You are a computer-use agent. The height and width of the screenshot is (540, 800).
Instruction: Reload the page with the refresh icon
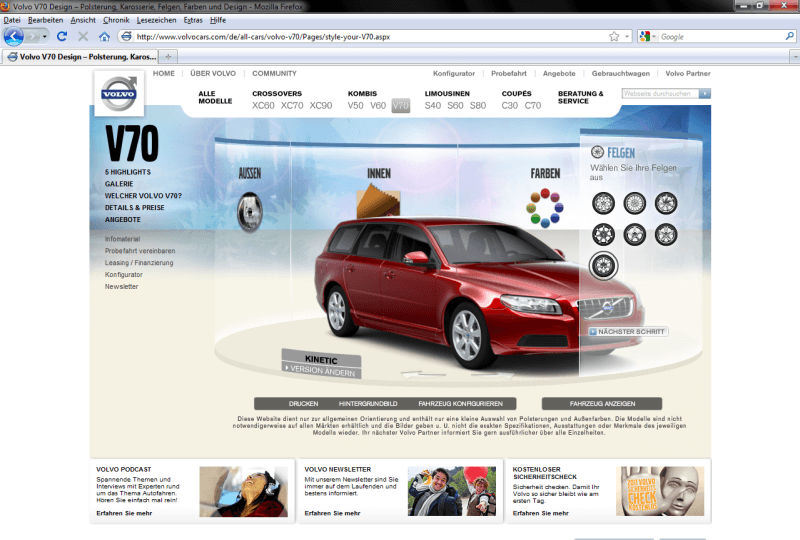62,36
